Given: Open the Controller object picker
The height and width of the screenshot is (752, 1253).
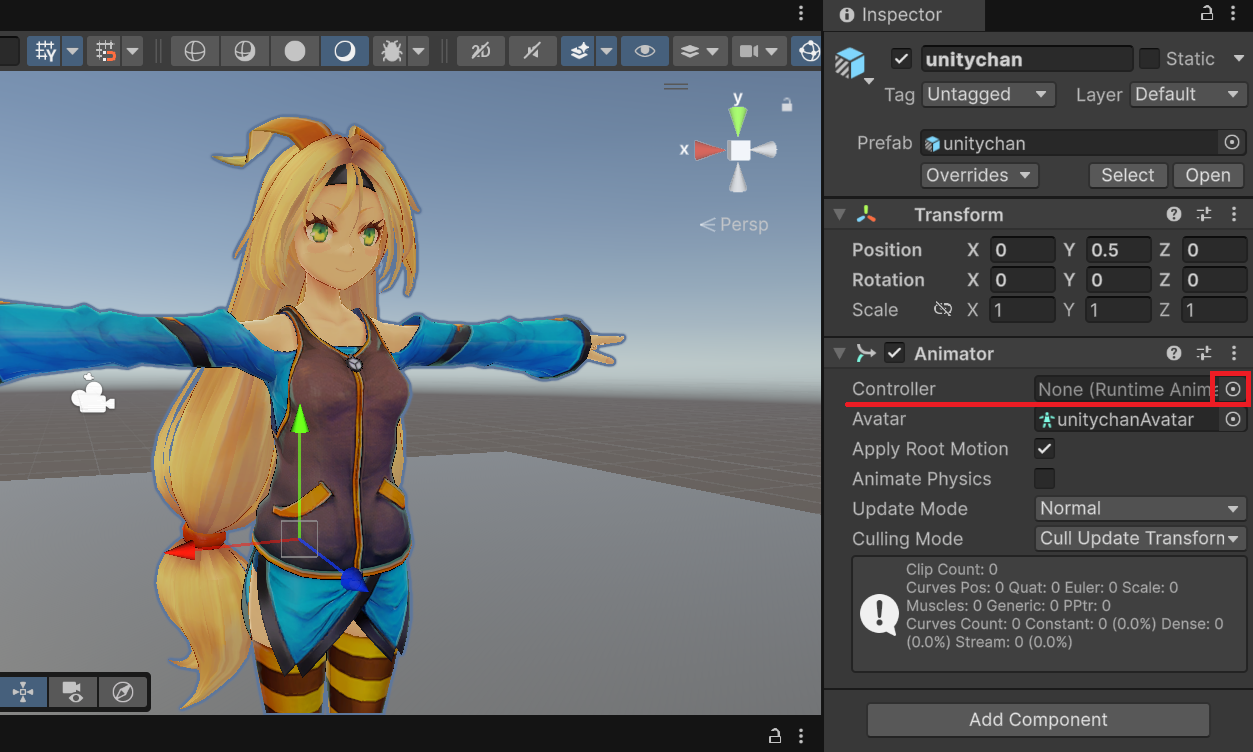Looking at the screenshot, I should pos(1233,389).
